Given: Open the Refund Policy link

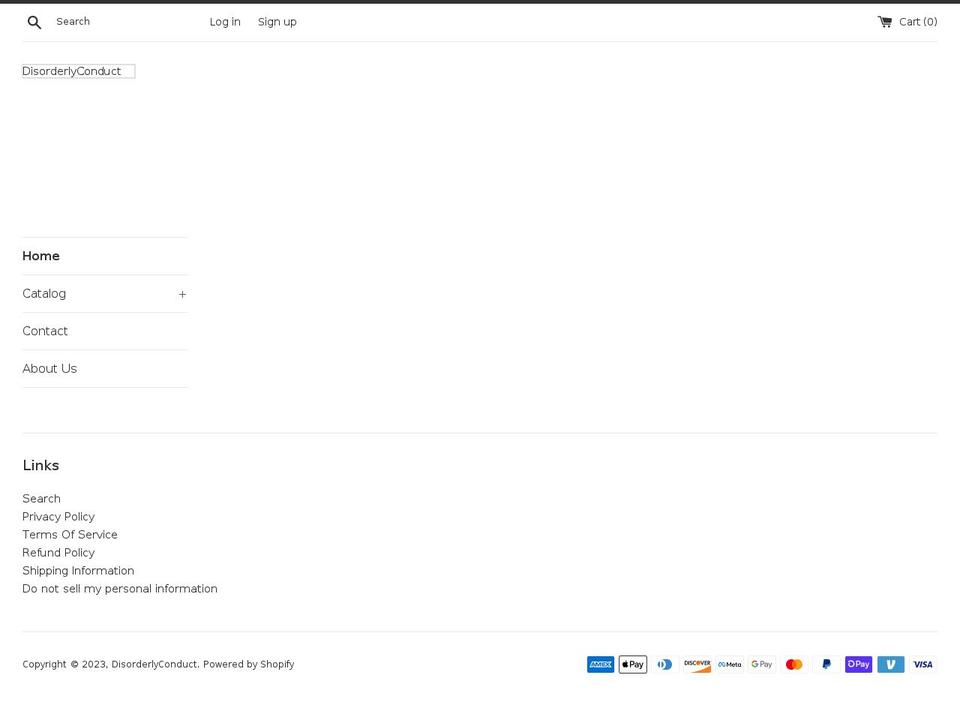Looking at the screenshot, I should 59,553.
